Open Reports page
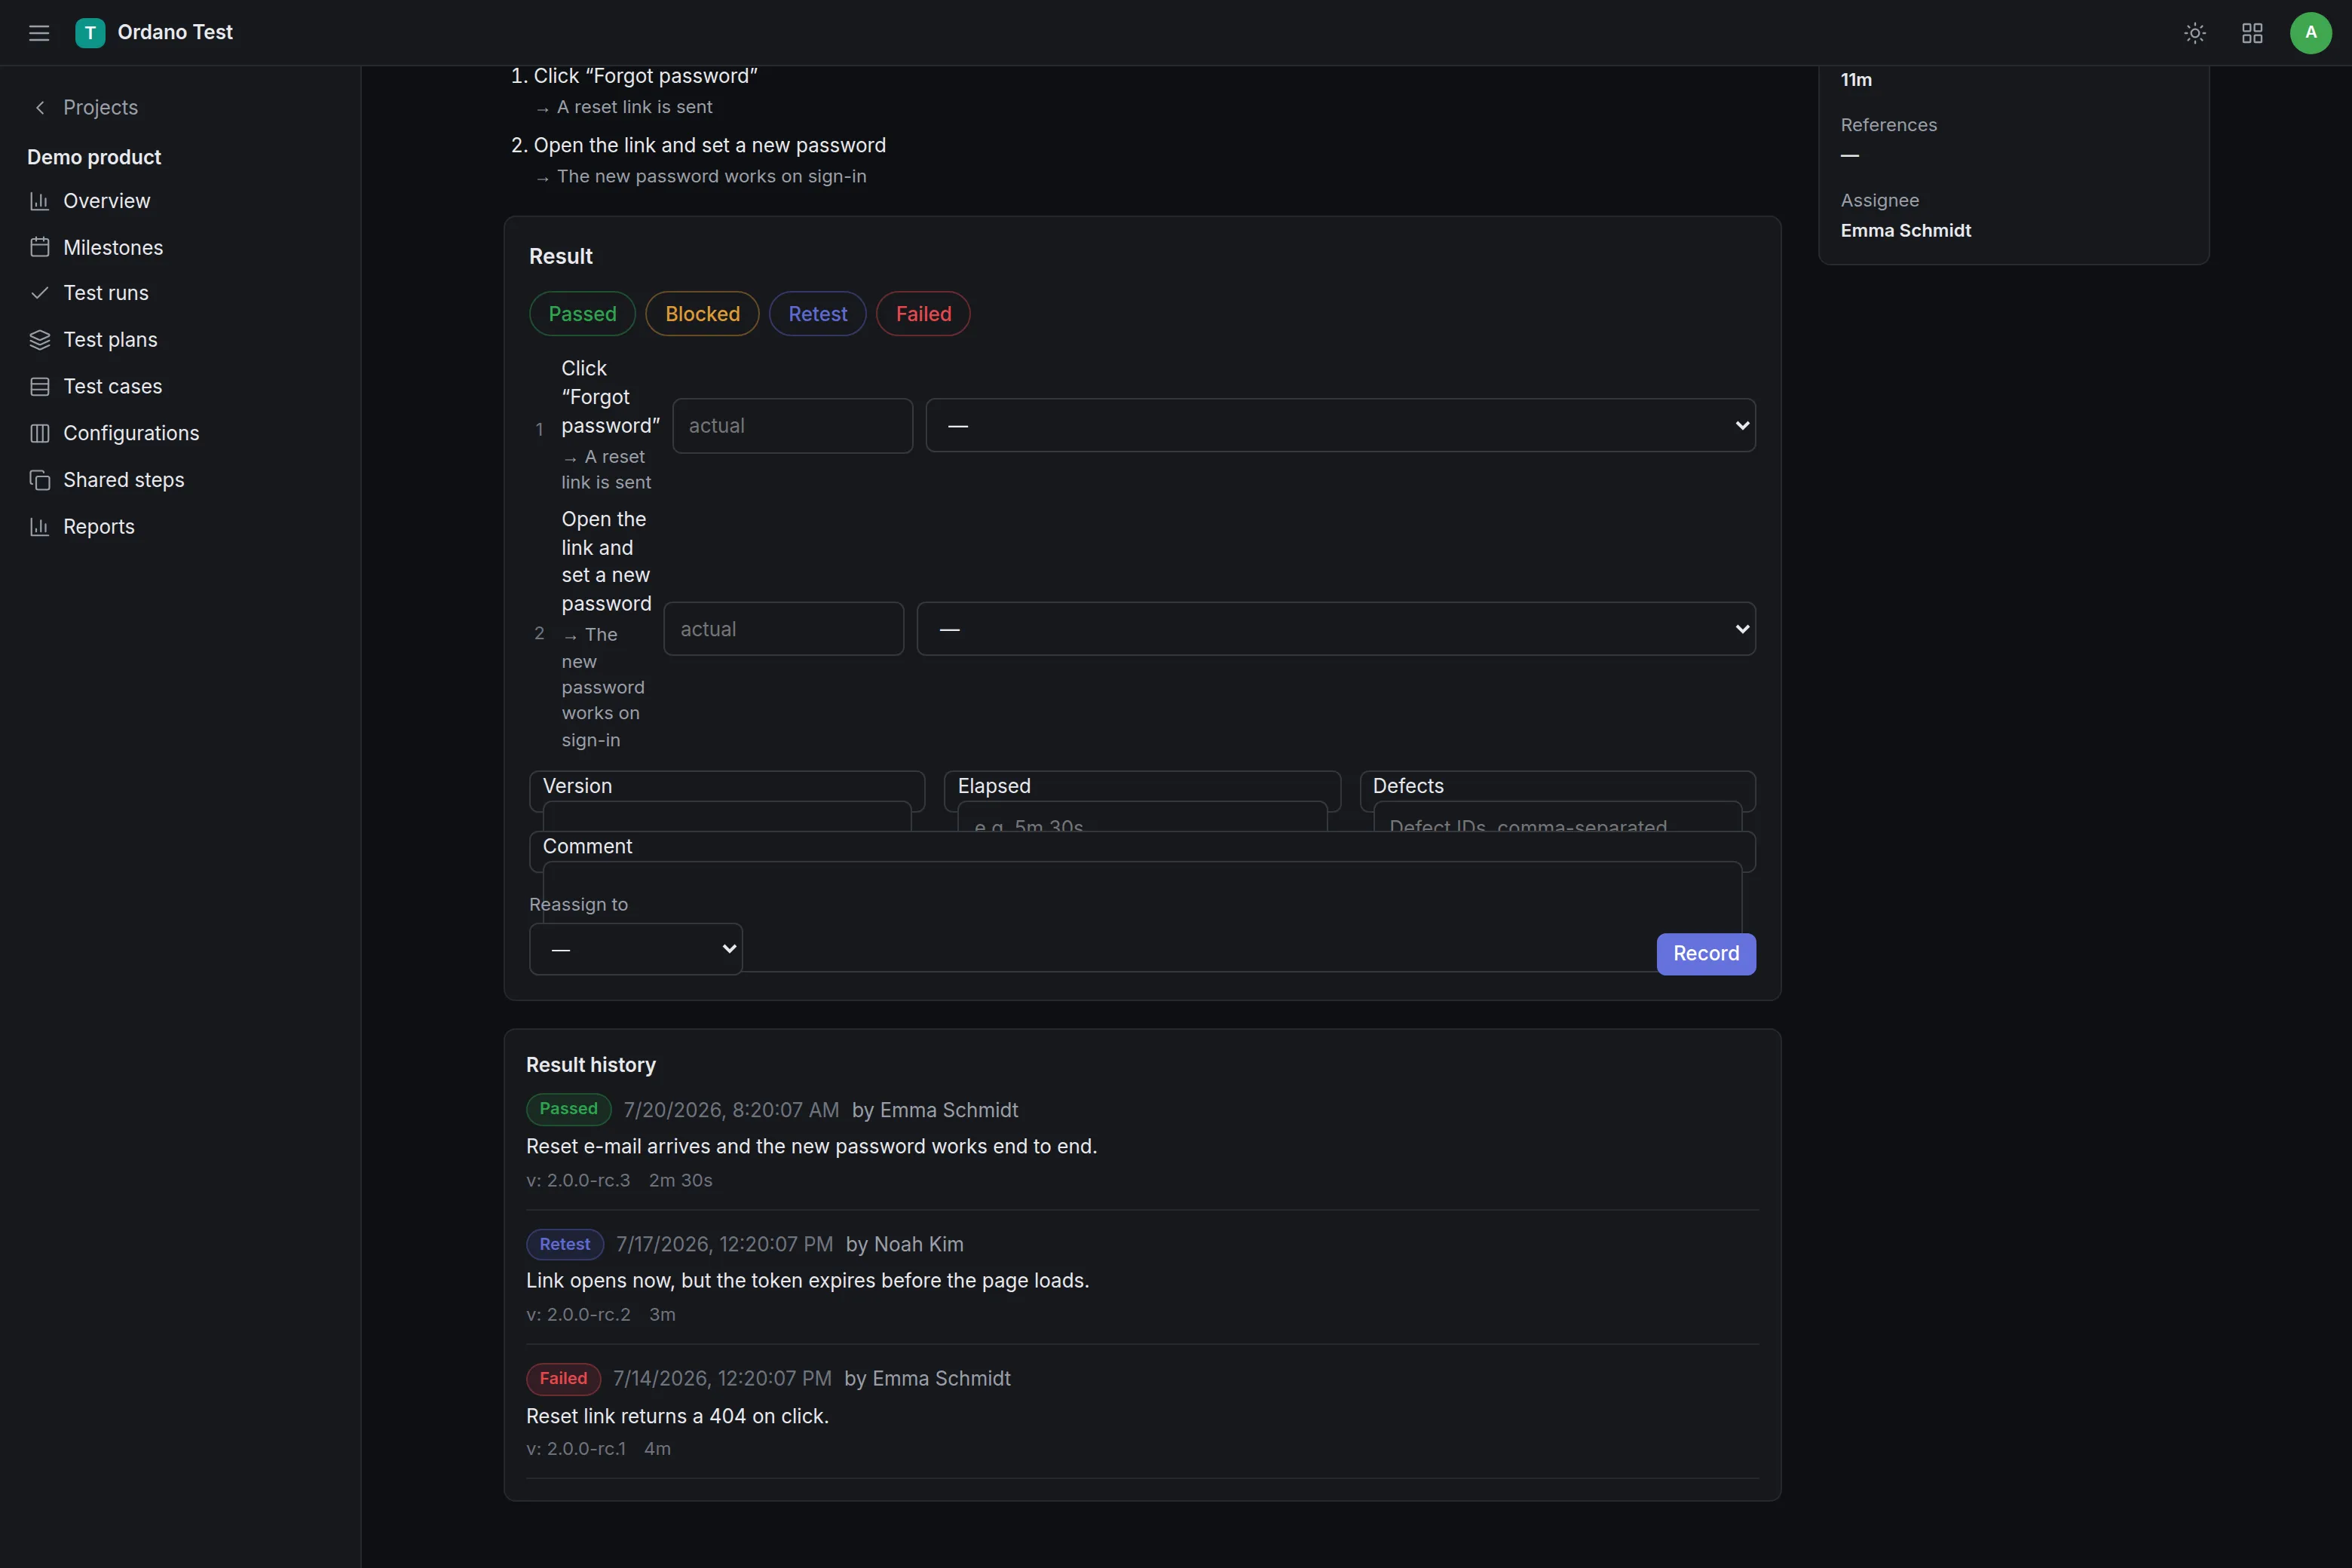 pos(99,527)
